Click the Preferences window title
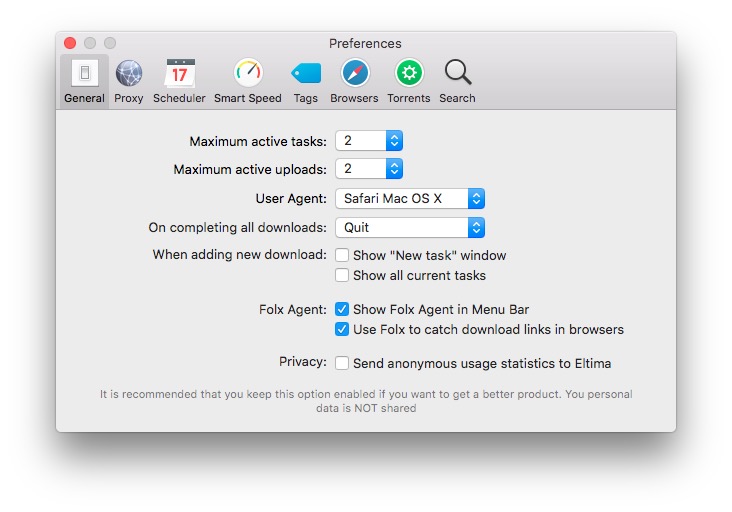This screenshot has height=512, width=732. pyautogui.click(x=365, y=43)
